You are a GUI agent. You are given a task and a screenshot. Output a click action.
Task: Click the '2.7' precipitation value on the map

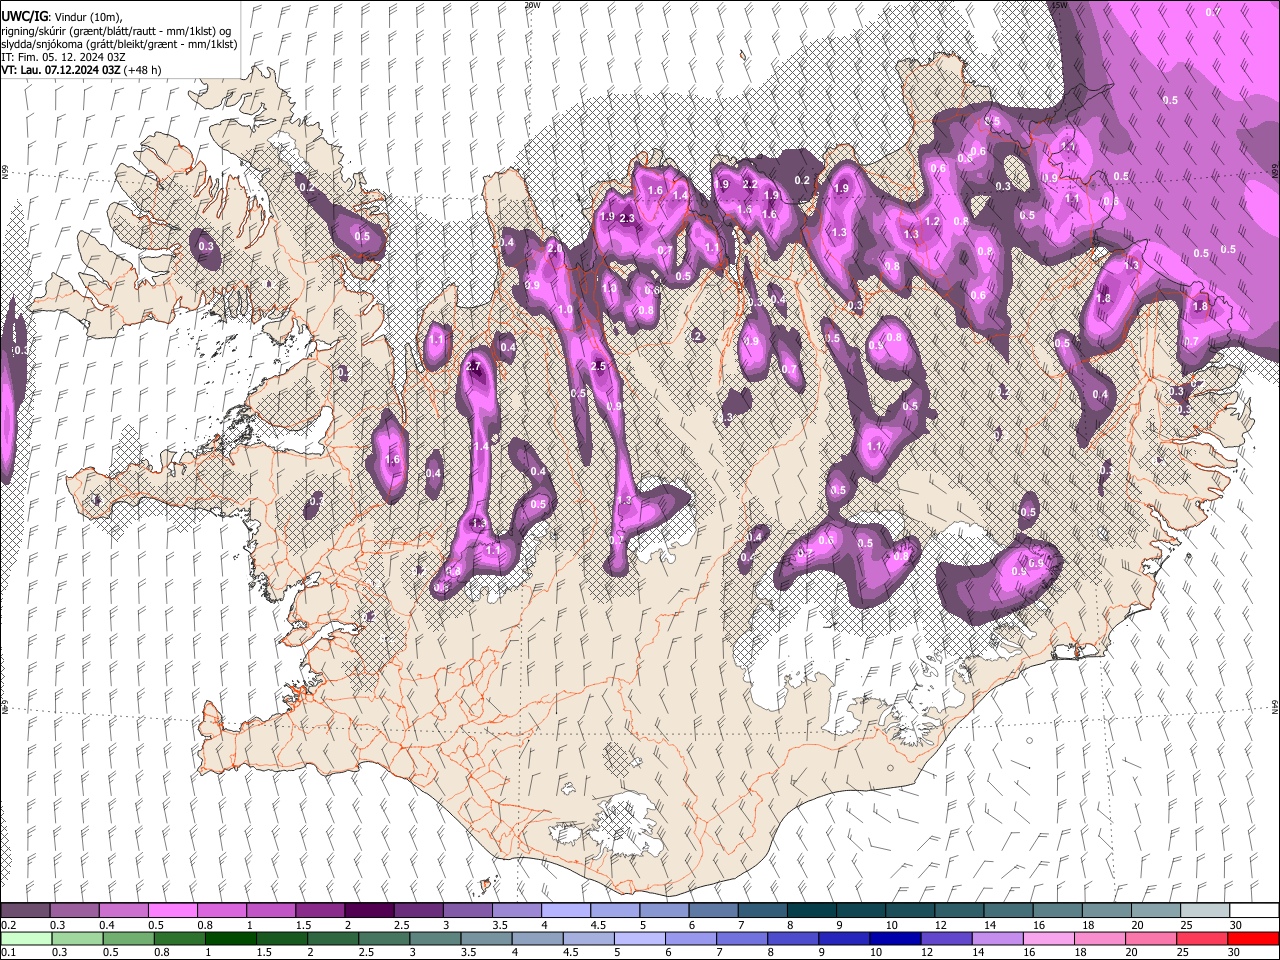point(474,367)
